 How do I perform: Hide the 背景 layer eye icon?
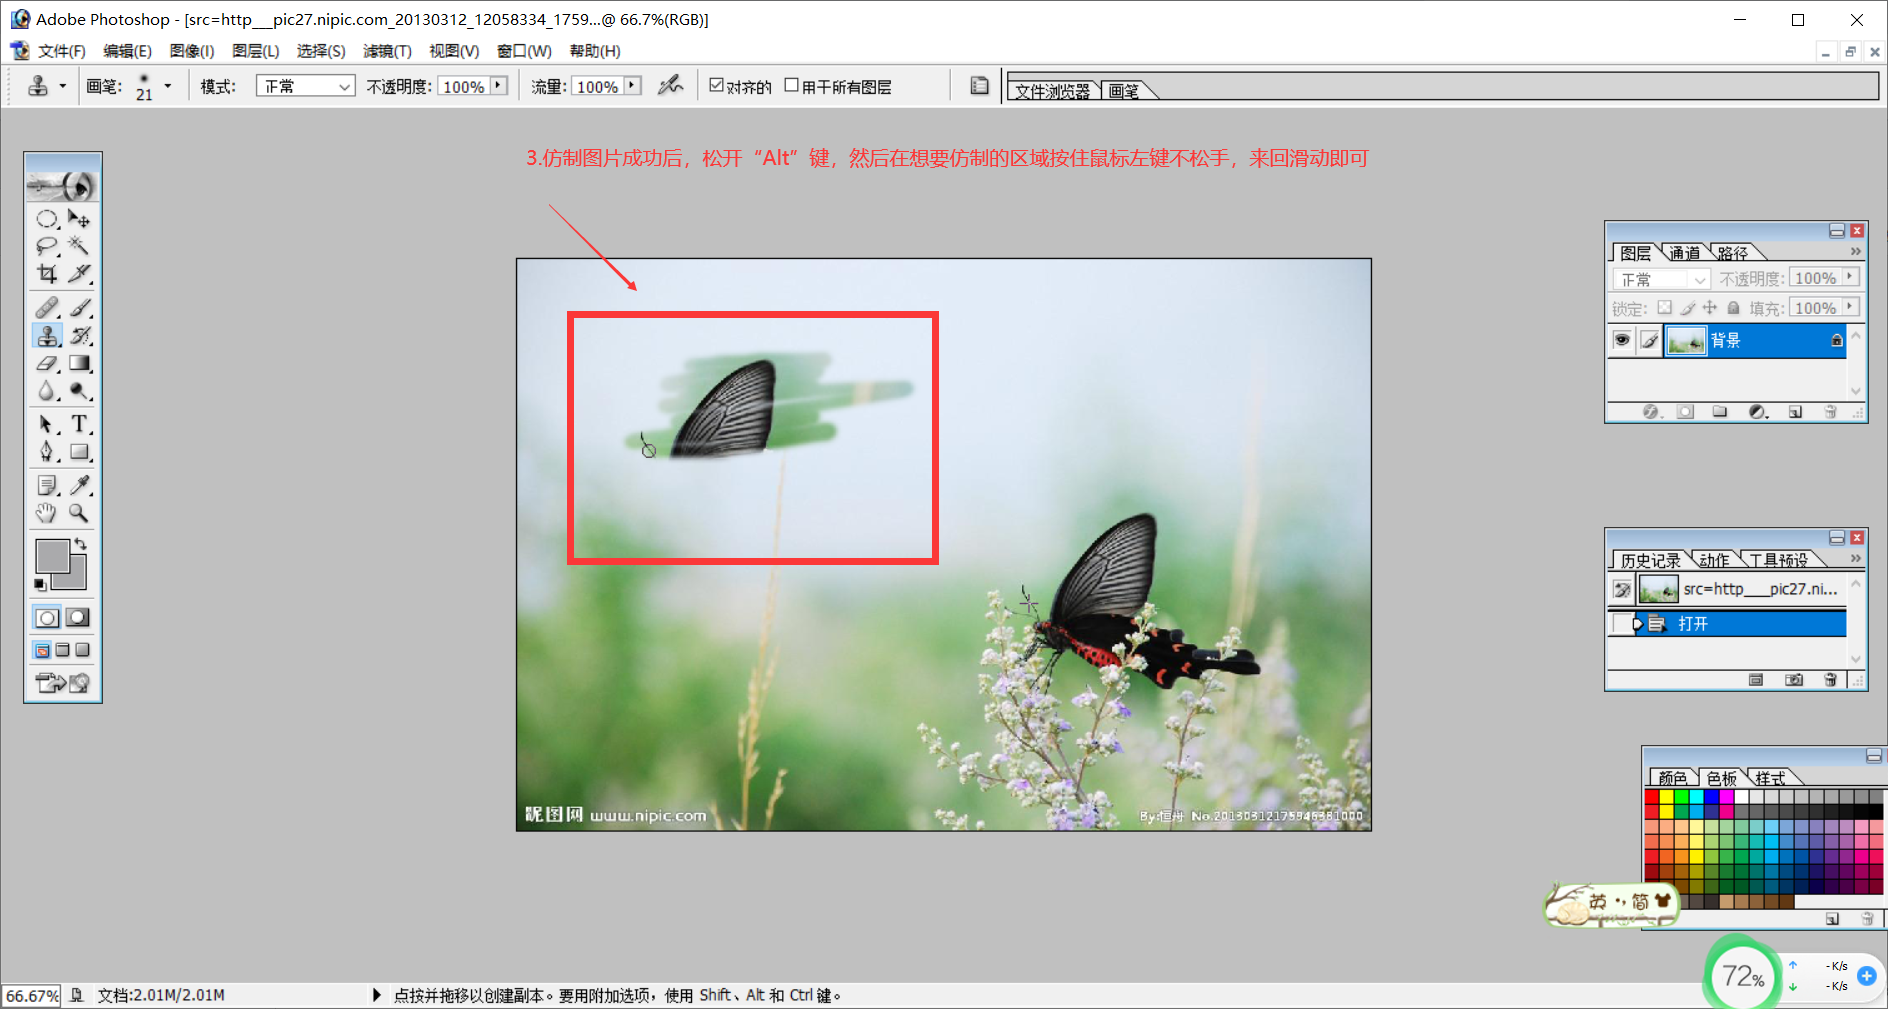[x=1622, y=340]
